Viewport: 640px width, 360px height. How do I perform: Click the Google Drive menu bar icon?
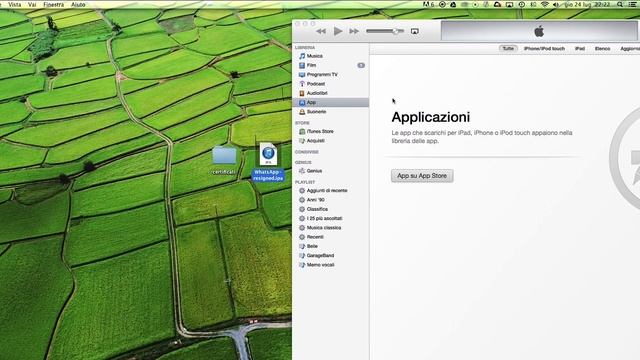coord(453,4)
